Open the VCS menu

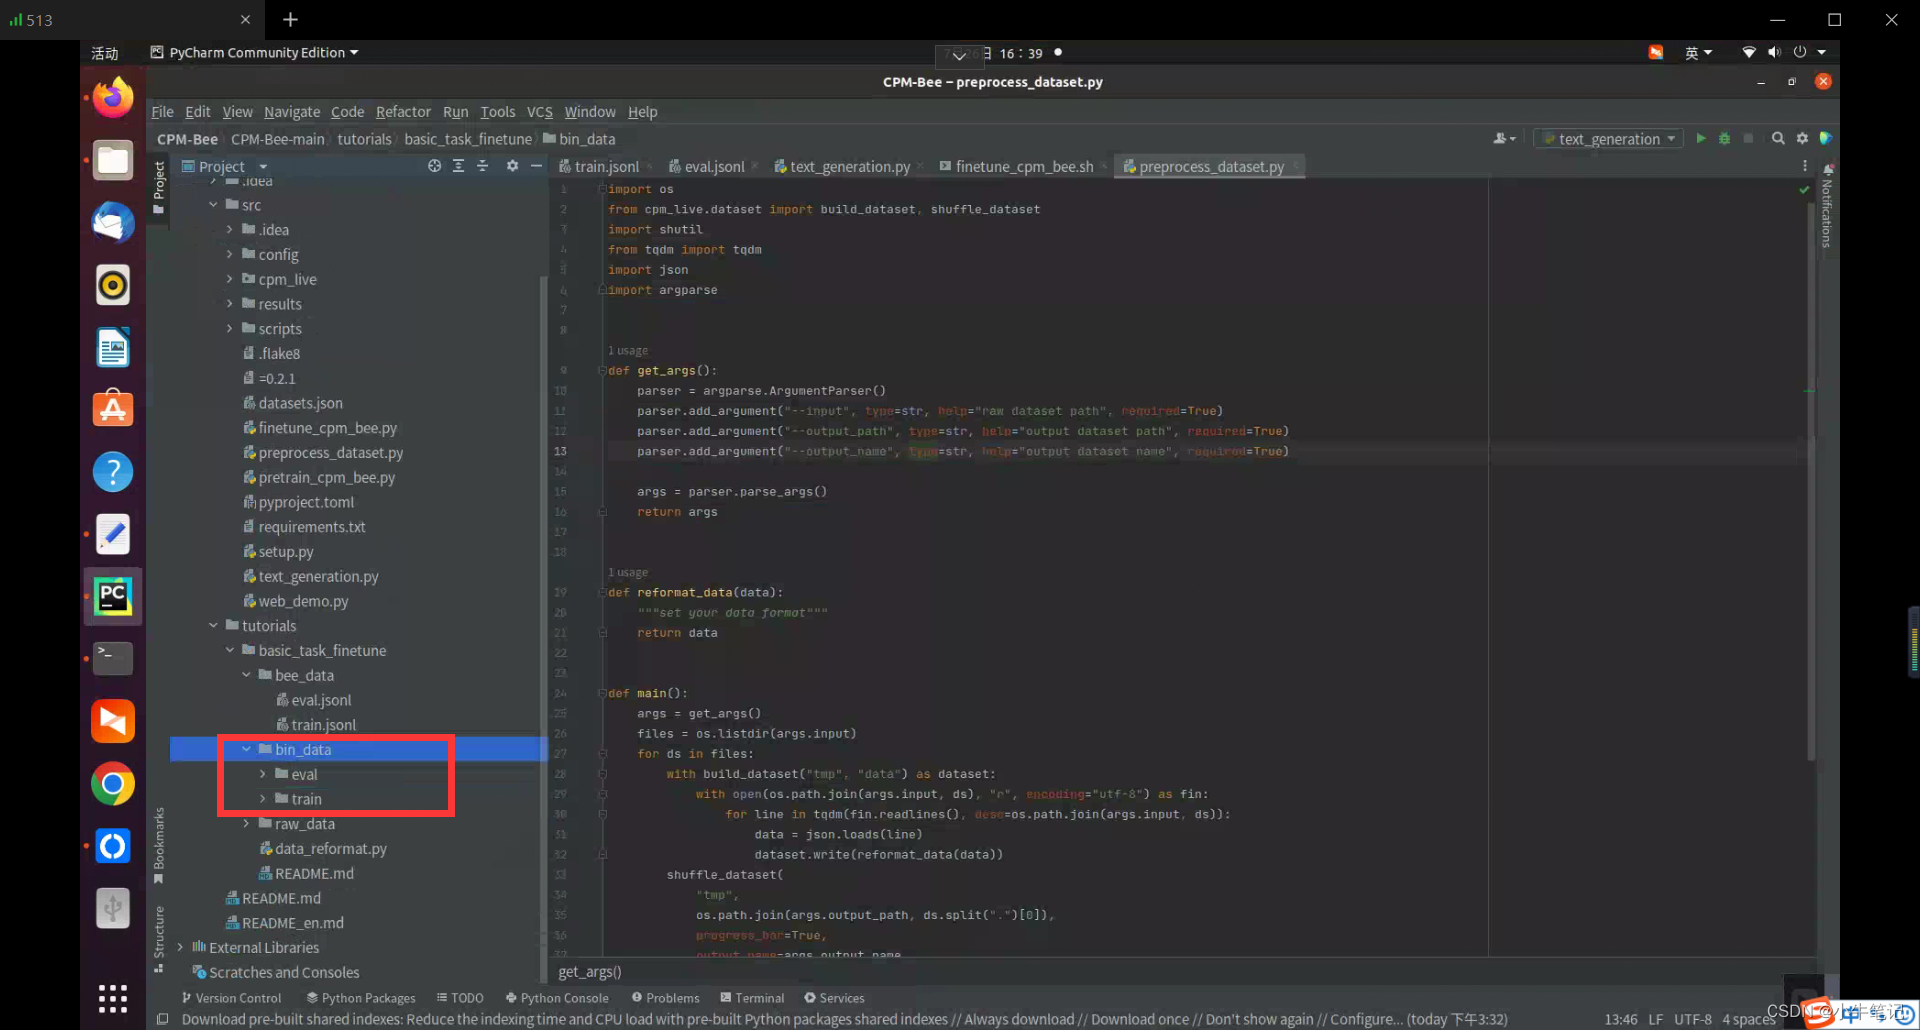point(540,112)
